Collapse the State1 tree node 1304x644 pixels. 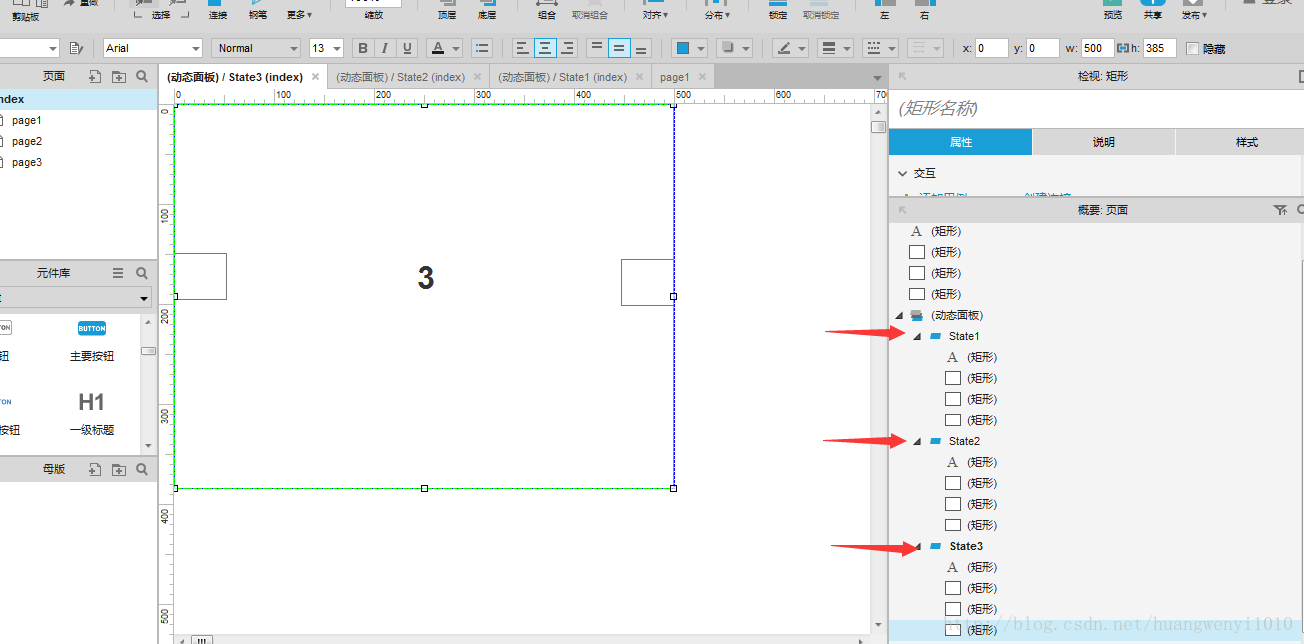click(x=917, y=336)
